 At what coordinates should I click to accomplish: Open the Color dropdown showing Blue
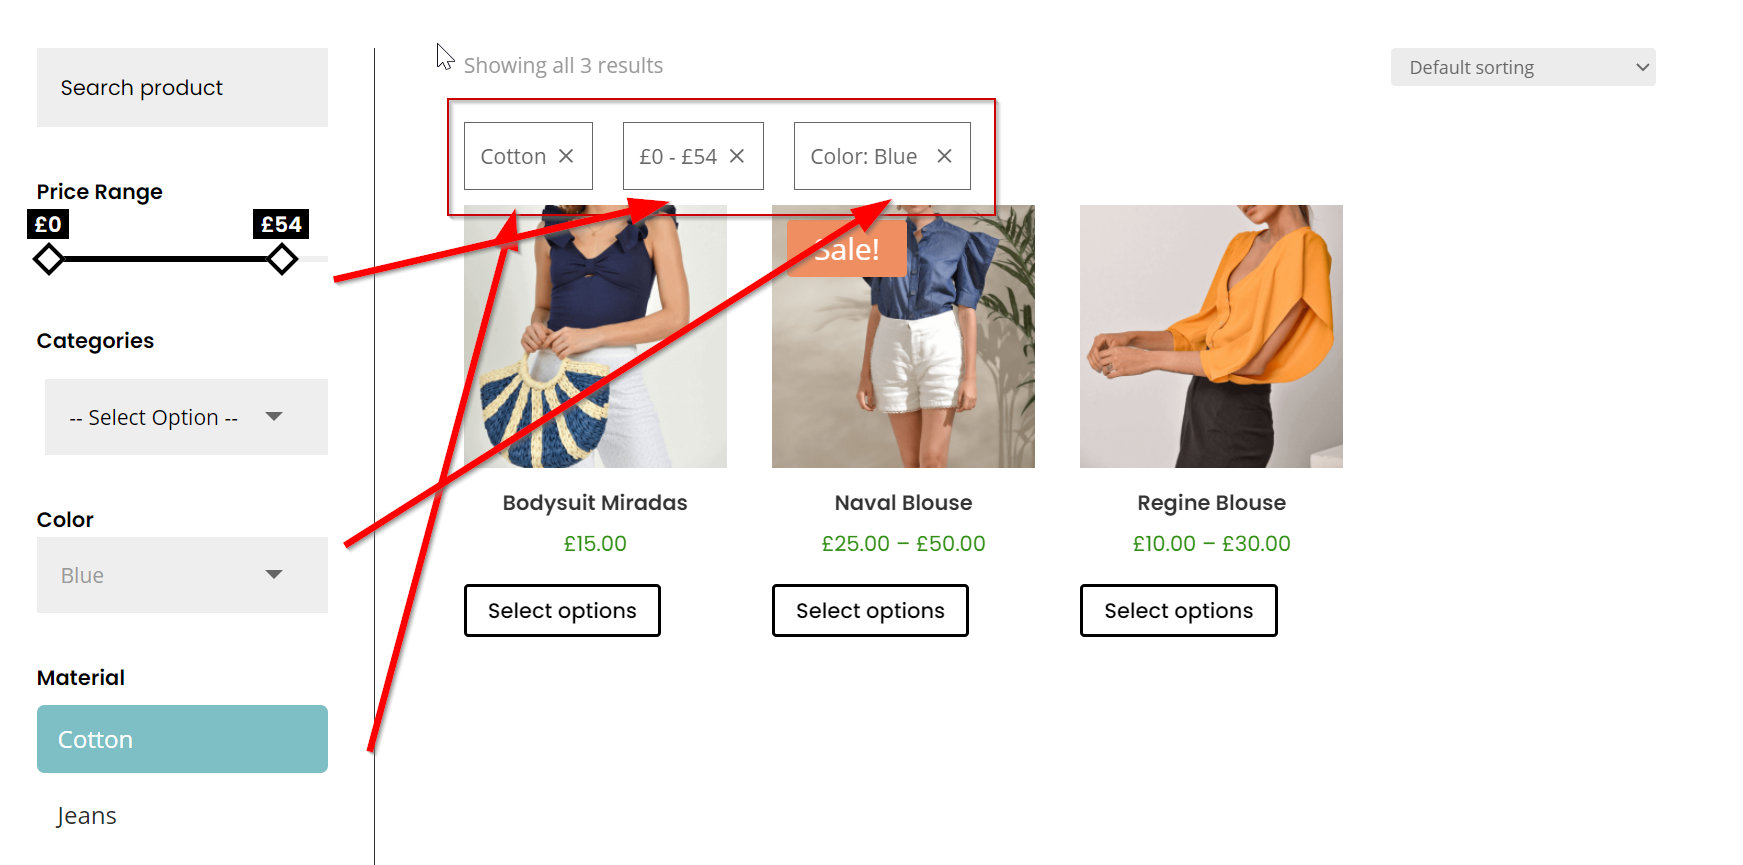pyautogui.click(x=182, y=575)
